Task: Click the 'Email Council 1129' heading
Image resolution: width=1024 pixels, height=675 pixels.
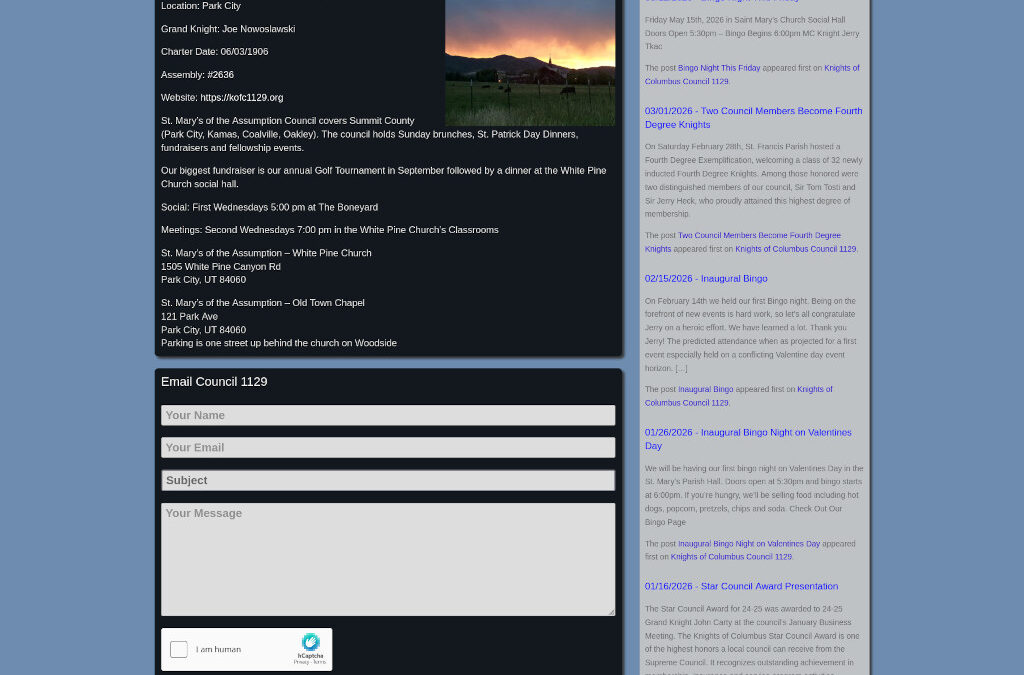Action: pos(214,382)
